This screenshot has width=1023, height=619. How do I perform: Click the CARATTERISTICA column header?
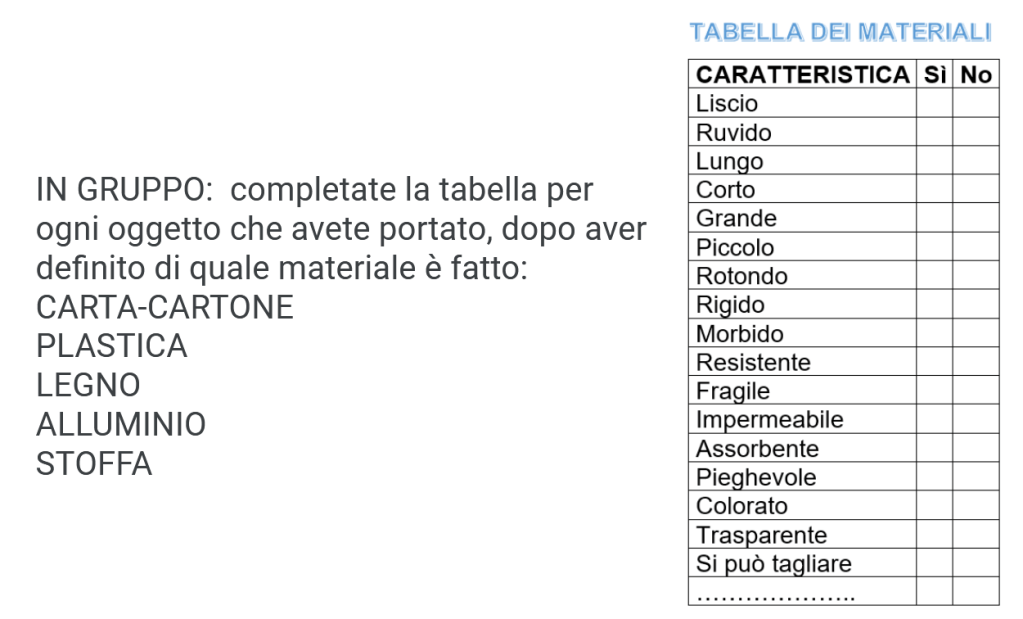[802, 75]
